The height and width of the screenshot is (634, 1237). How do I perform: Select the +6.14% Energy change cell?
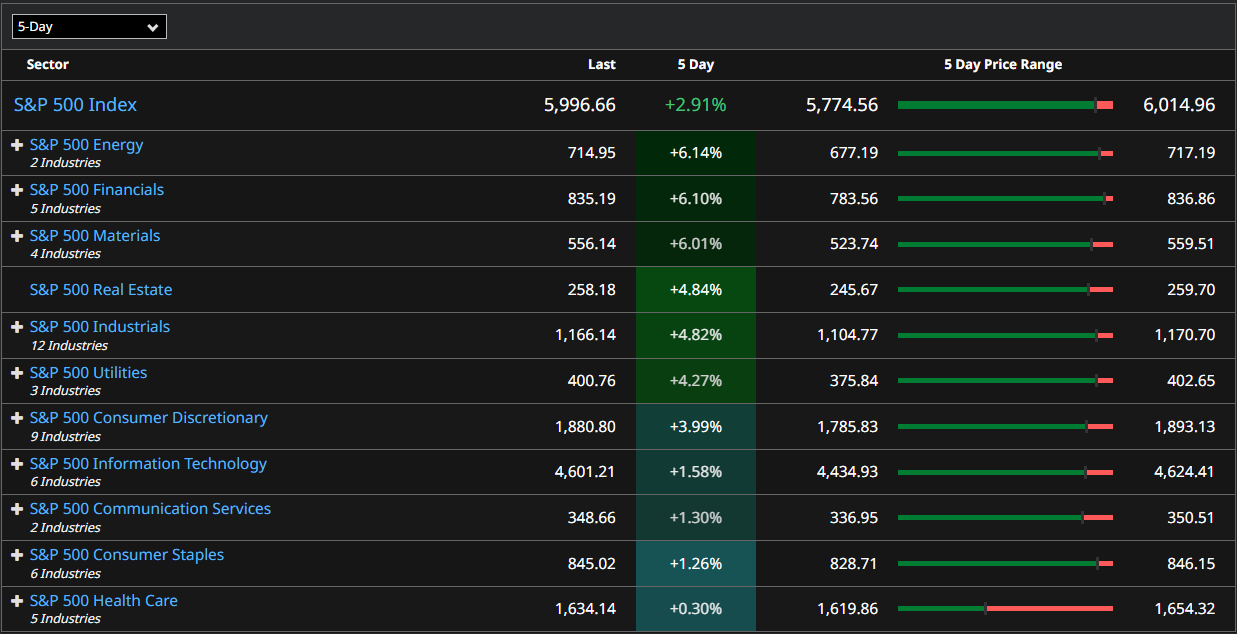tap(695, 153)
